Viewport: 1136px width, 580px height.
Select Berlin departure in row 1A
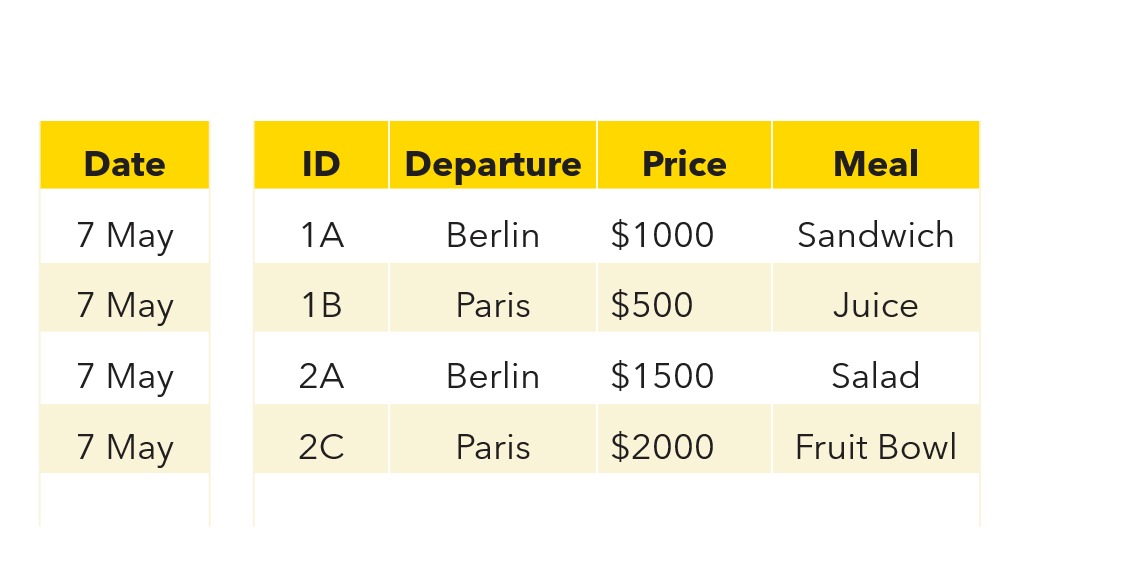493,227
